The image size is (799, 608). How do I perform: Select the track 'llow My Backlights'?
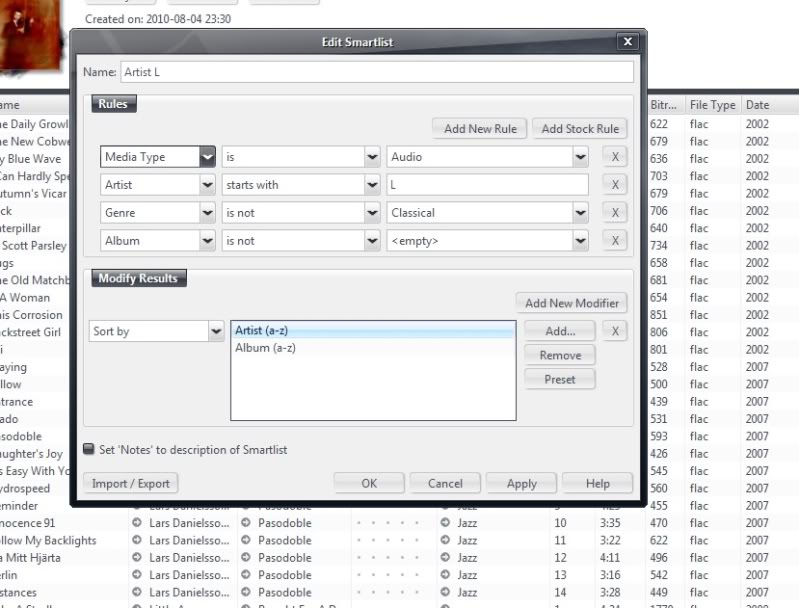pyautogui.click(x=48, y=540)
